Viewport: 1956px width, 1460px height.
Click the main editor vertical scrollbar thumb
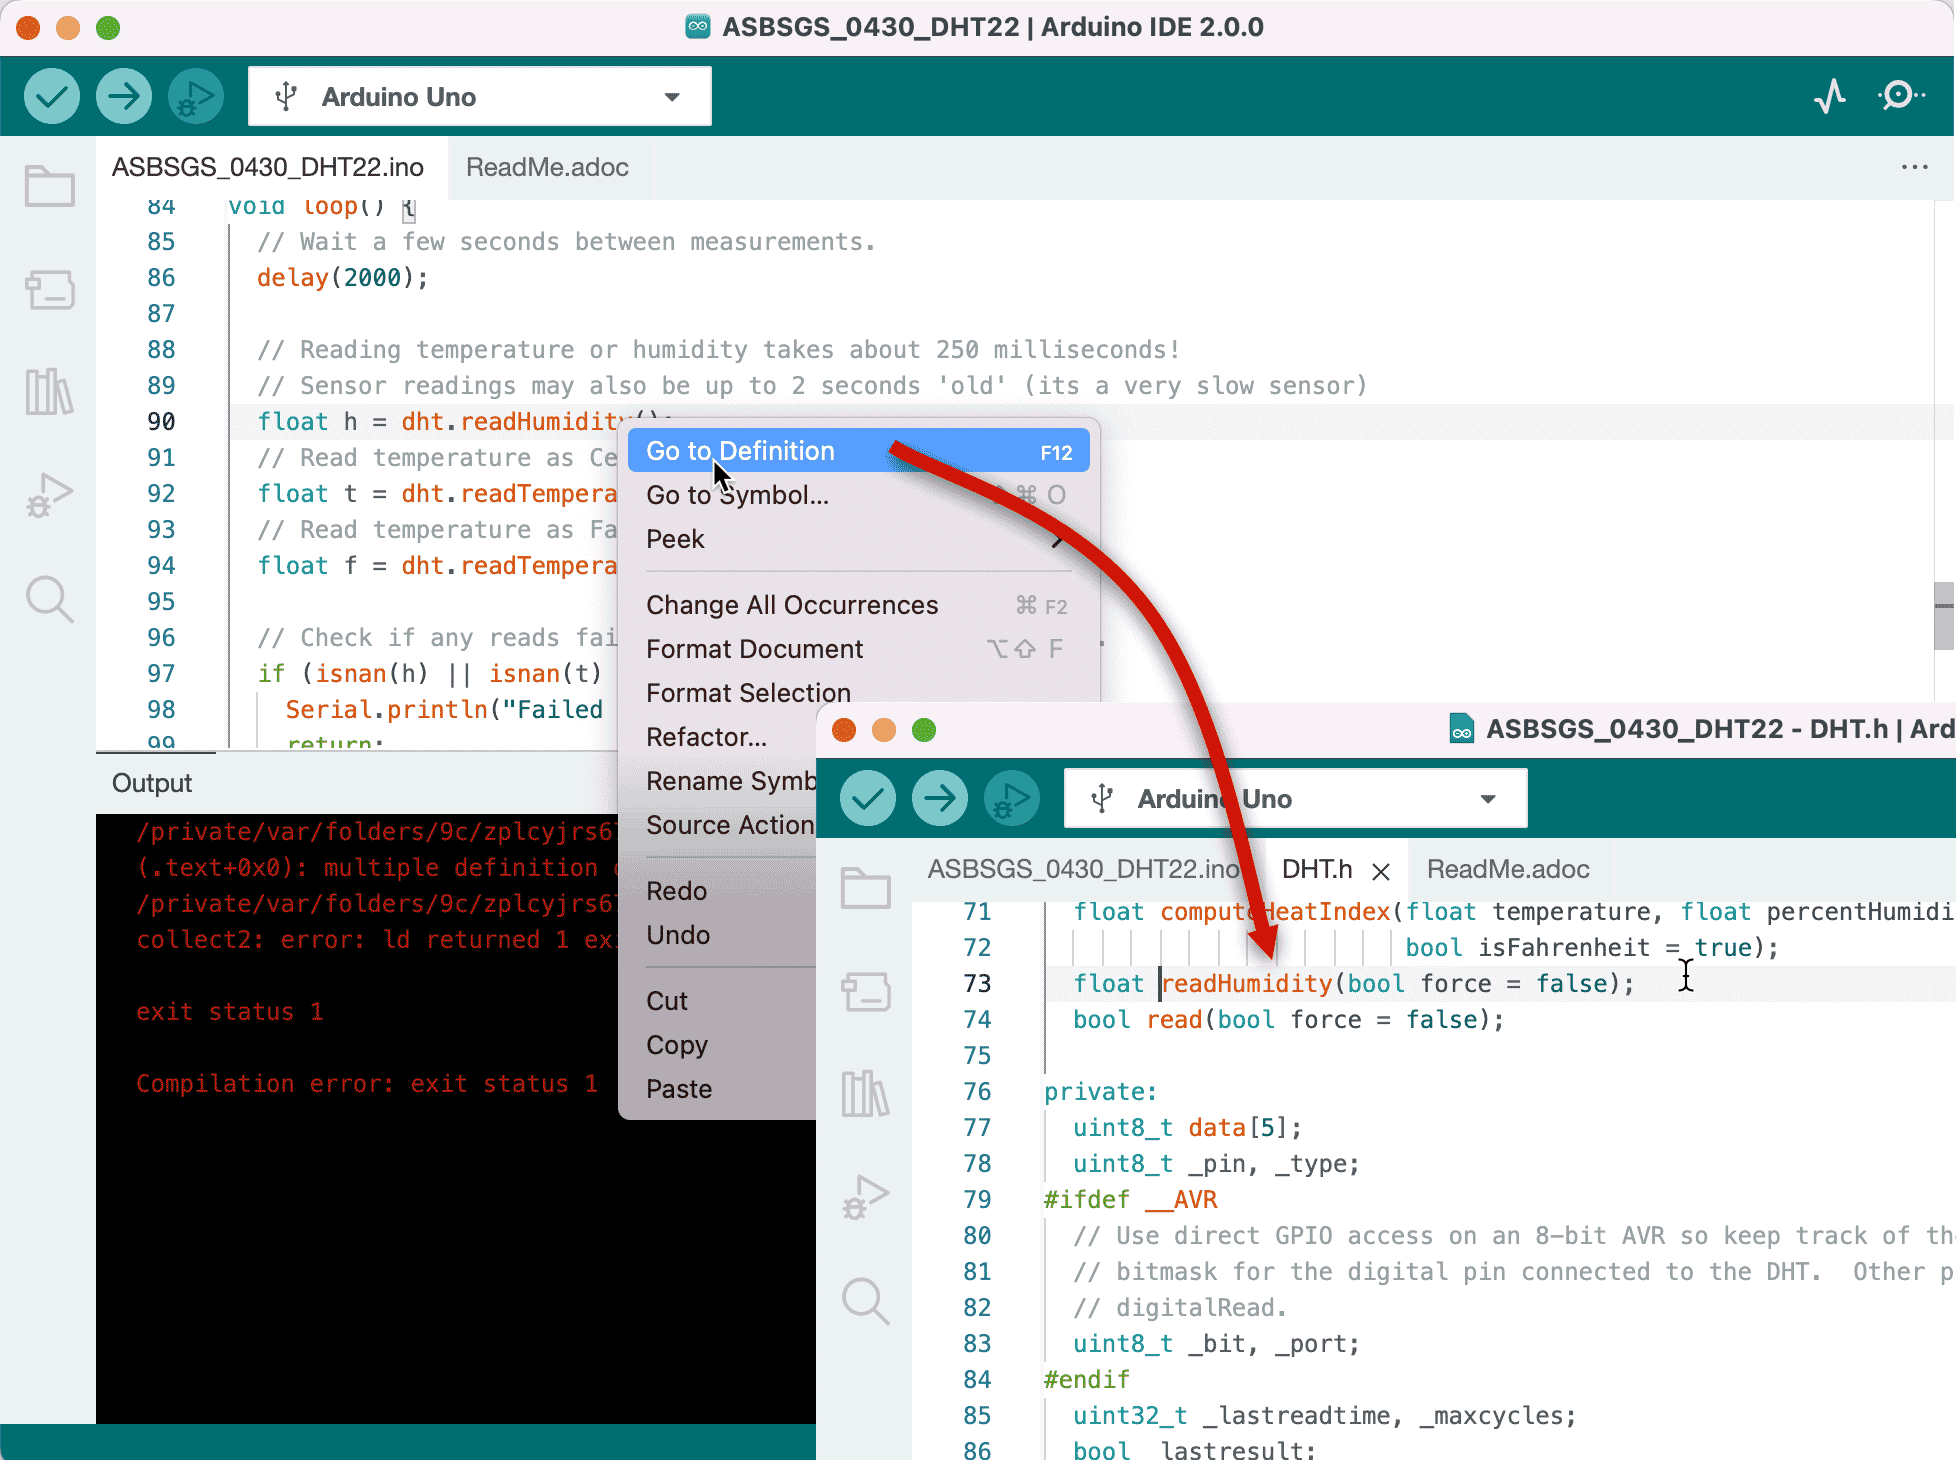(1944, 616)
